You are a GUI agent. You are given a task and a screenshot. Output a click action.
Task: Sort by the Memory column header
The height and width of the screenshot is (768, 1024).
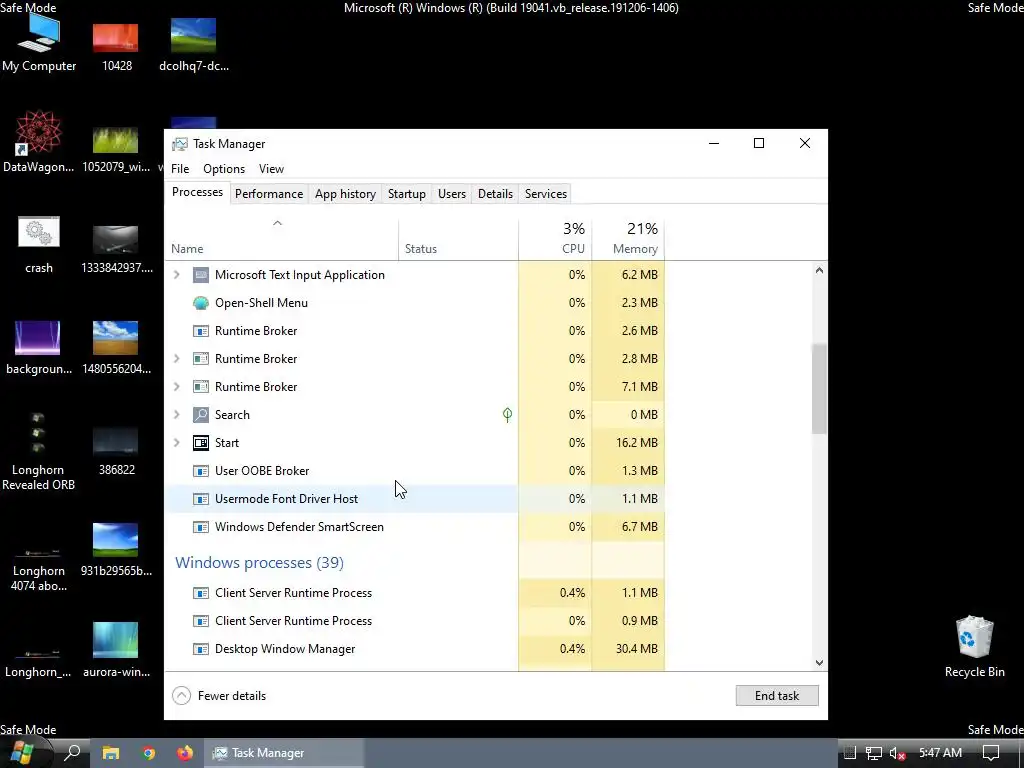[x=628, y=238]
